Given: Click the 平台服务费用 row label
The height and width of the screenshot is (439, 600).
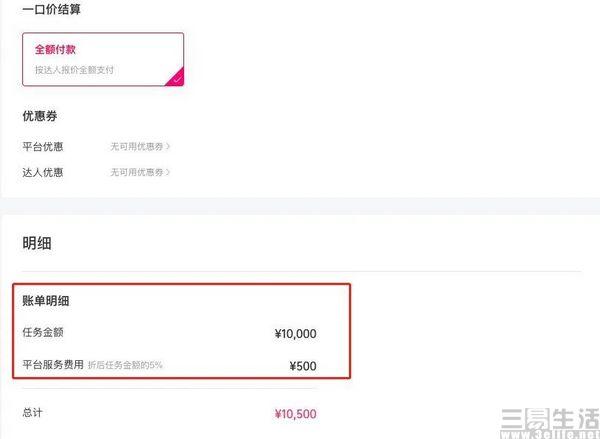Looking at the screenshot, I should [x=52, y=365].
